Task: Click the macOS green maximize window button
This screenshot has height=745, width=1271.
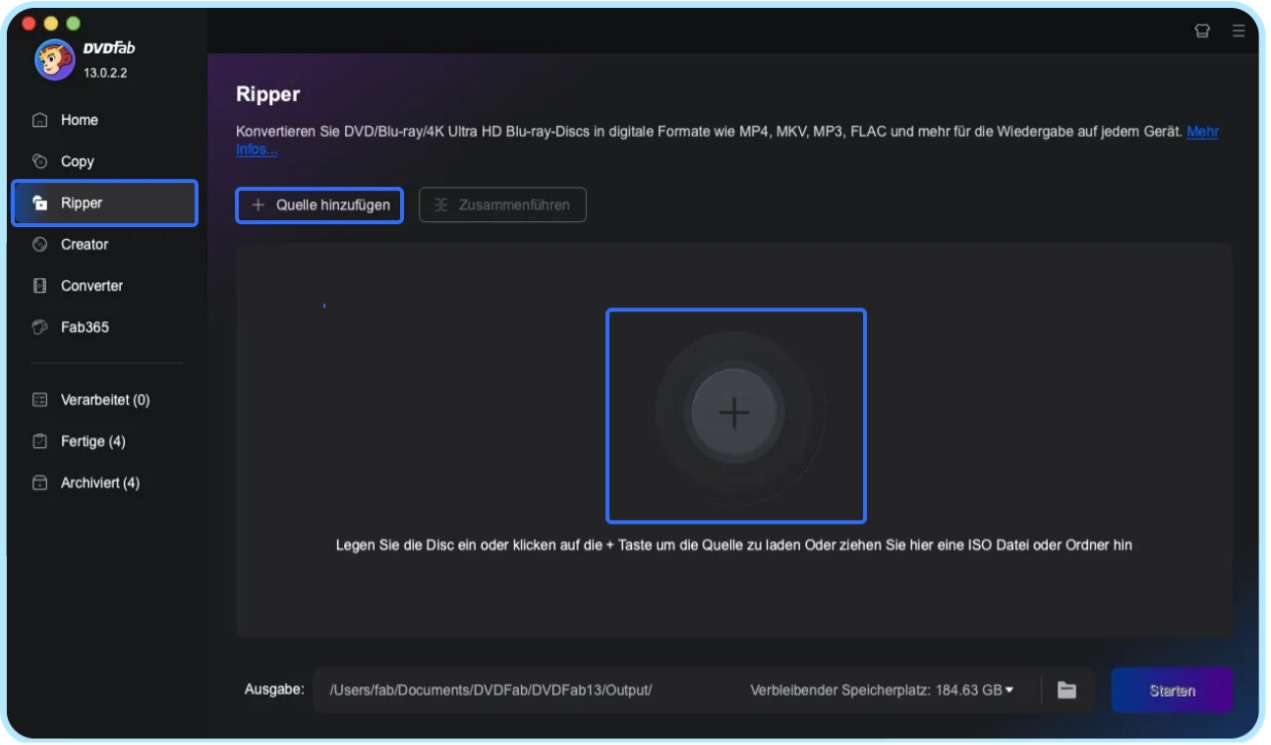Action: pyautogui.click(x=73, y=22)
